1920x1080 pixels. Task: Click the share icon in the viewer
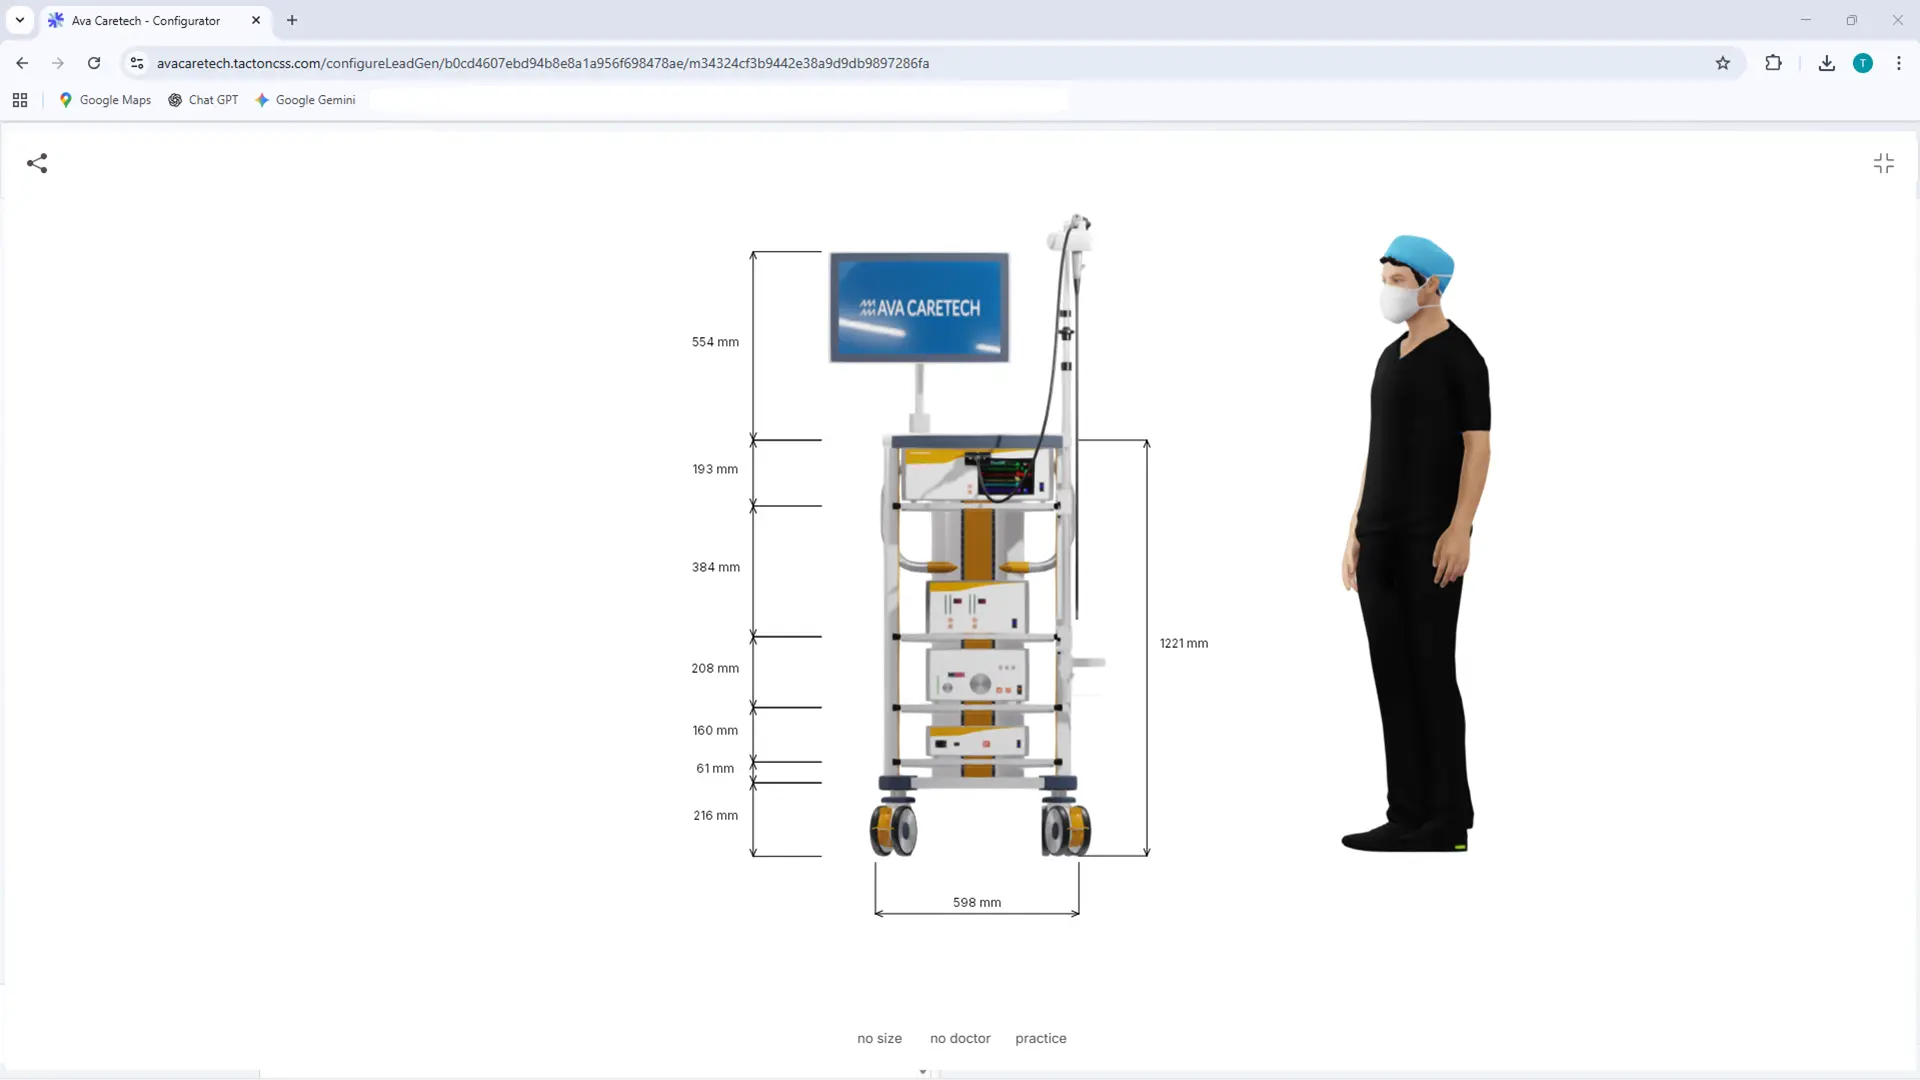37,163
